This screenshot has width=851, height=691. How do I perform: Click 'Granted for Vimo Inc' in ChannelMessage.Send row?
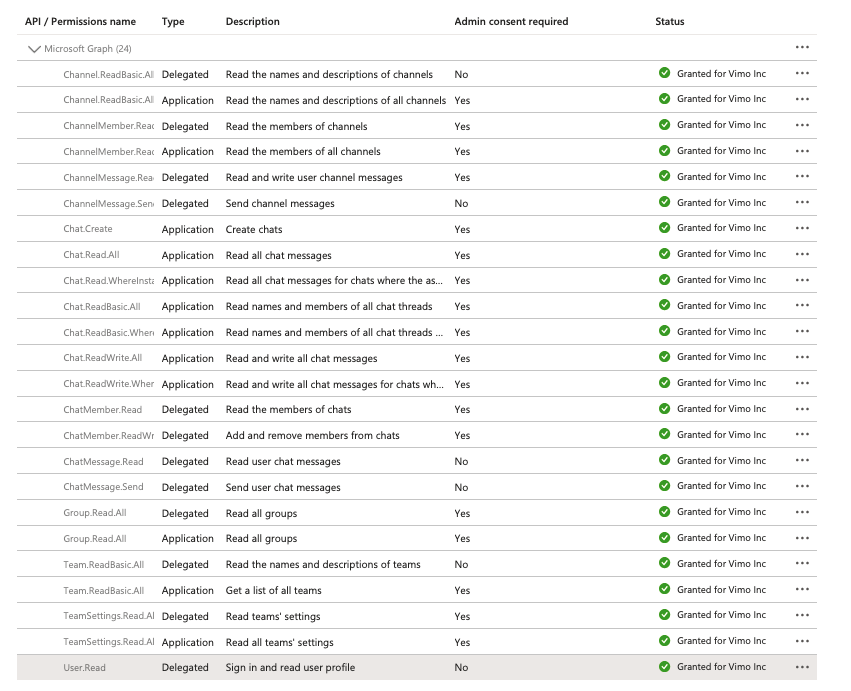(721, 202)
